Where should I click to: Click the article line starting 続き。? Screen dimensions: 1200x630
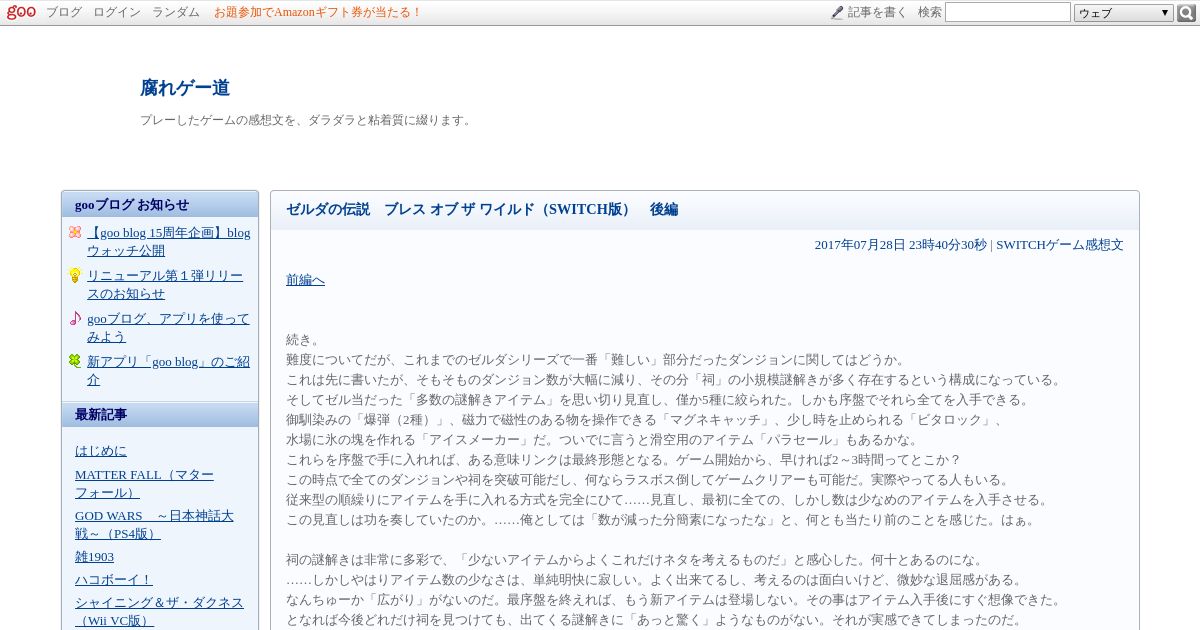click(305, 340)
